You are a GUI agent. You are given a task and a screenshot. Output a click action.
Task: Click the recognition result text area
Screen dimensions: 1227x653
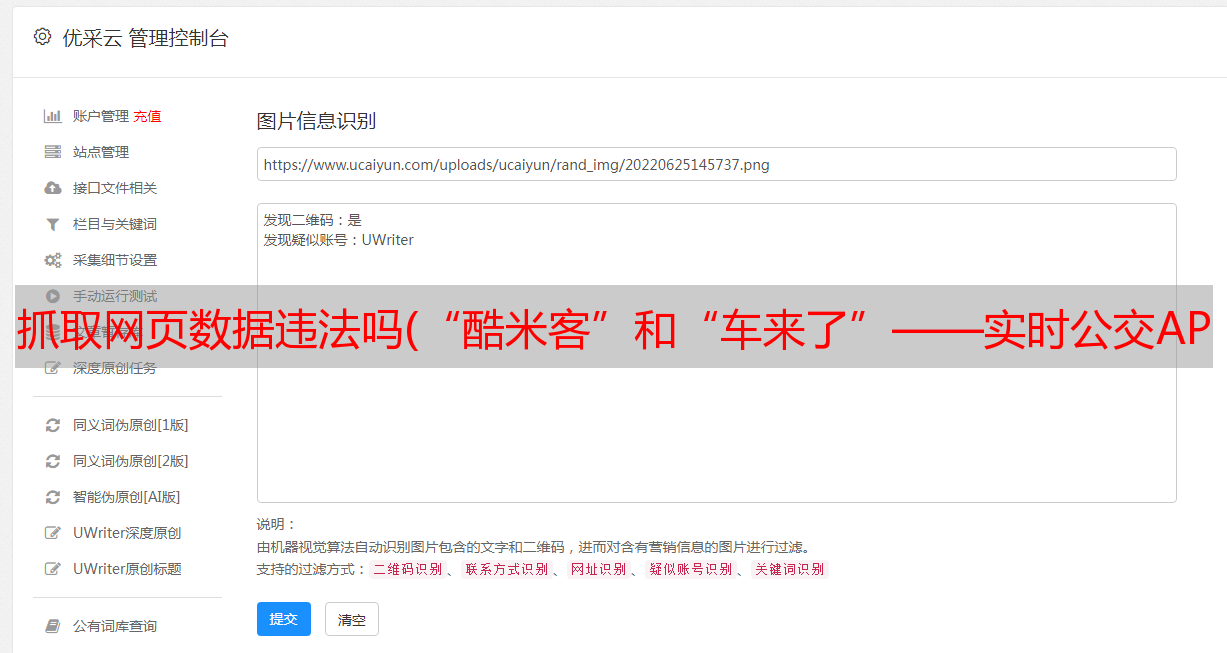click(x=716, y=353)
